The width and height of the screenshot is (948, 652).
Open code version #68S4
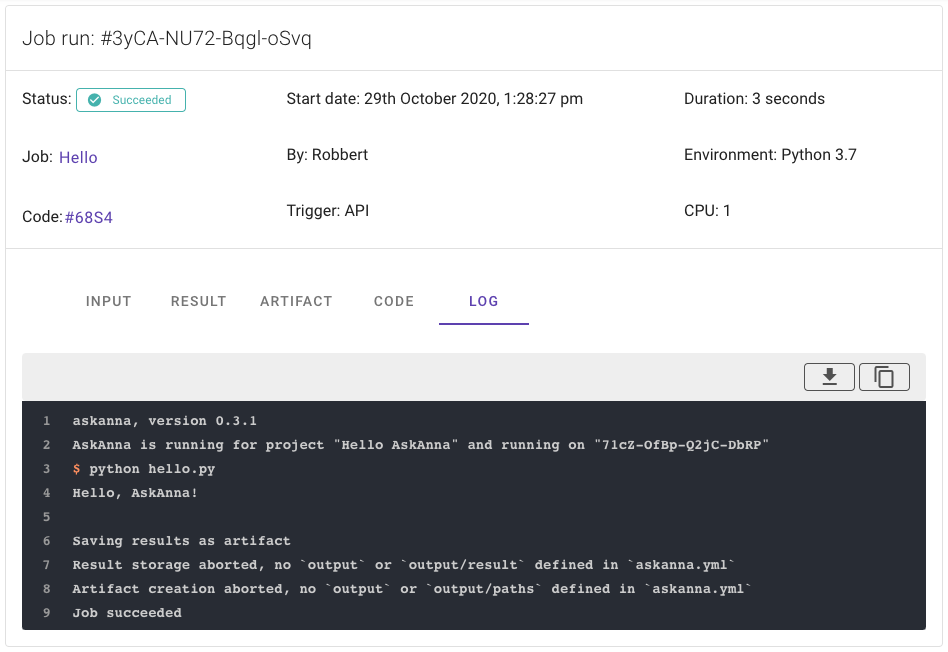(89, 217)
